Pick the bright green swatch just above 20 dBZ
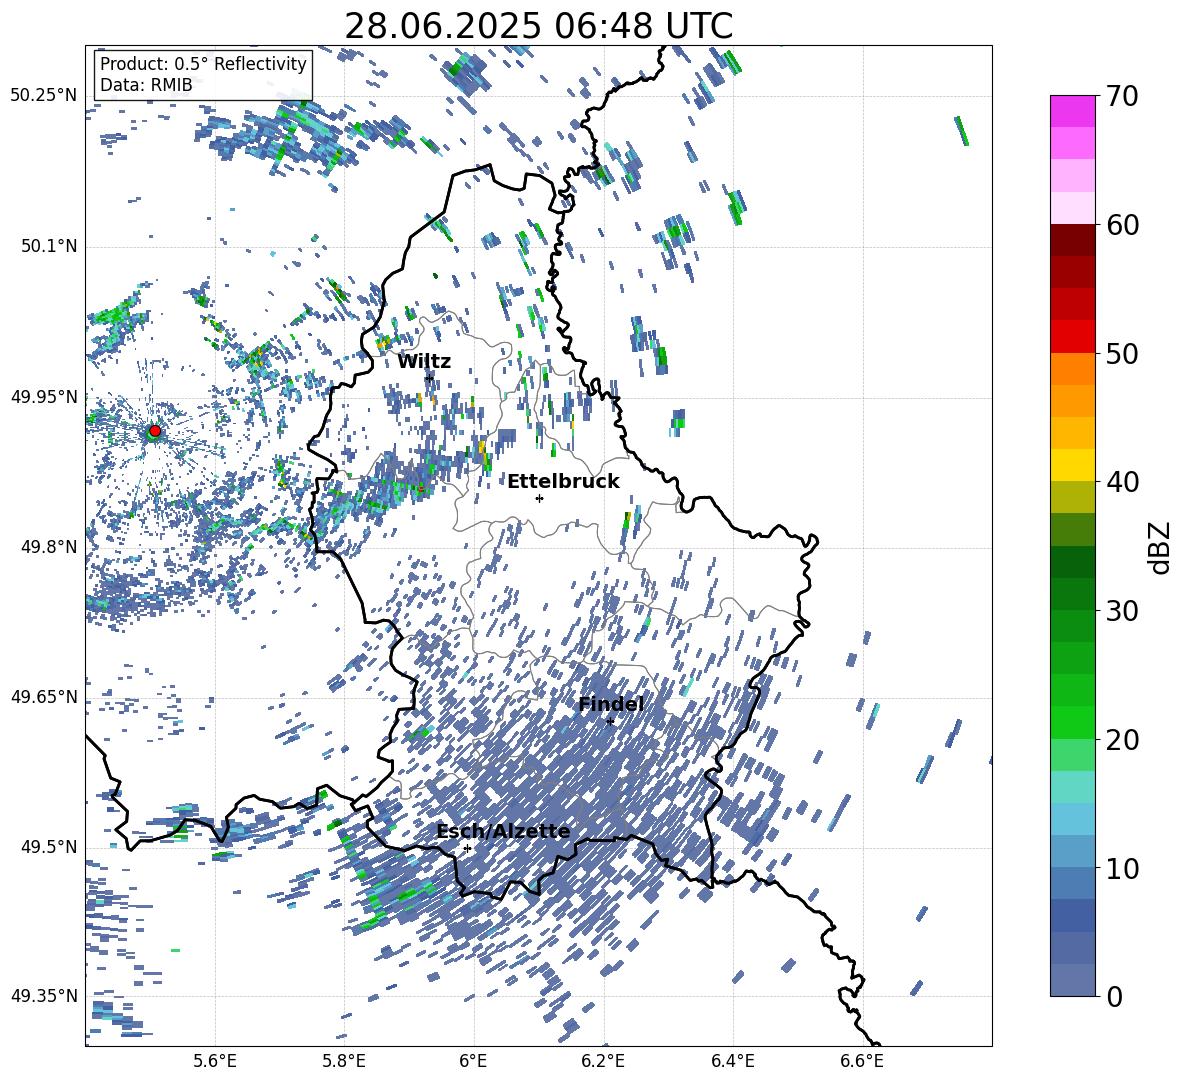1184x1081 pixels. click(x=1072, y=723)
